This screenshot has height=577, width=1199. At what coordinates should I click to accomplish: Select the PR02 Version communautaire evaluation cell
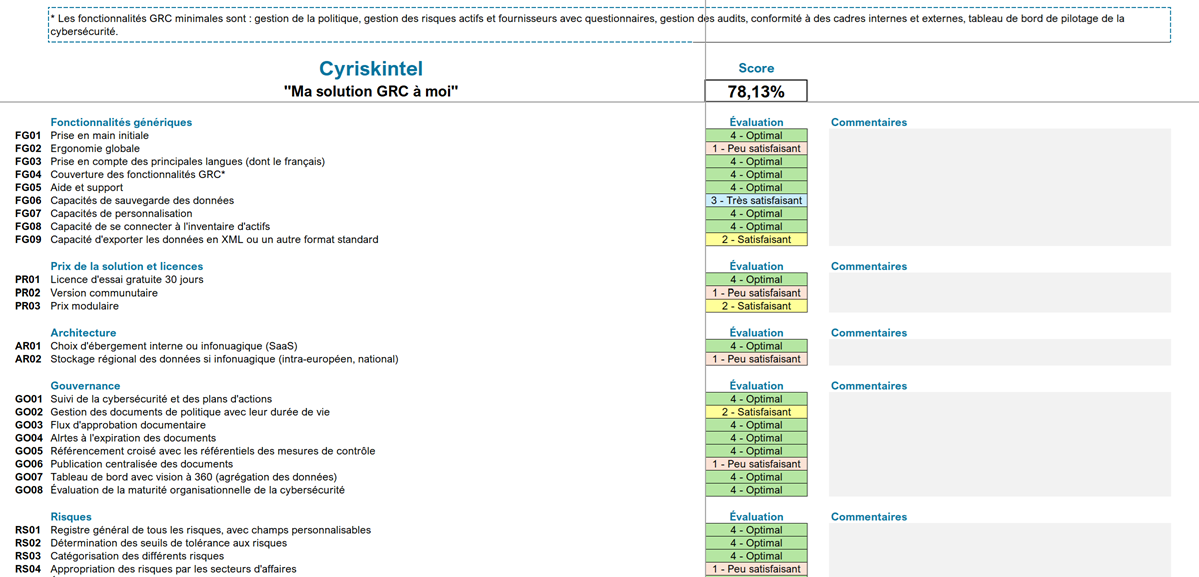tap(755, 293)
